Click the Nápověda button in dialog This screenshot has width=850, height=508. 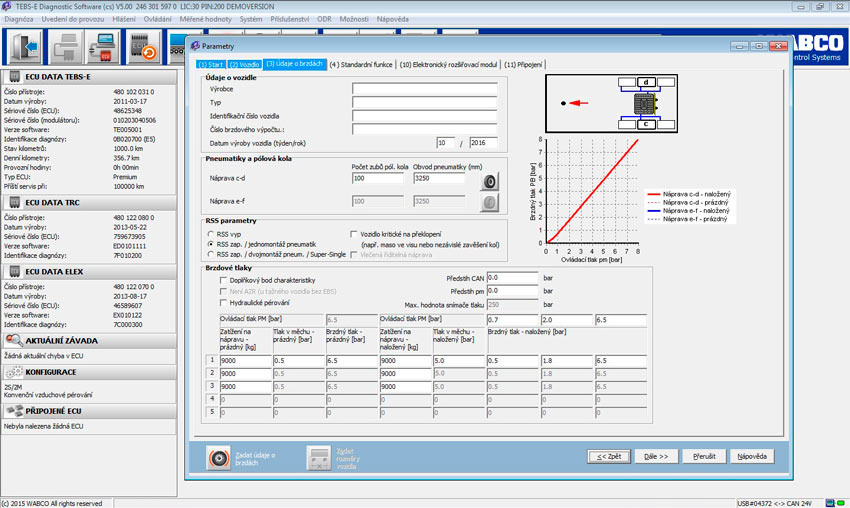tap(752, 456)
